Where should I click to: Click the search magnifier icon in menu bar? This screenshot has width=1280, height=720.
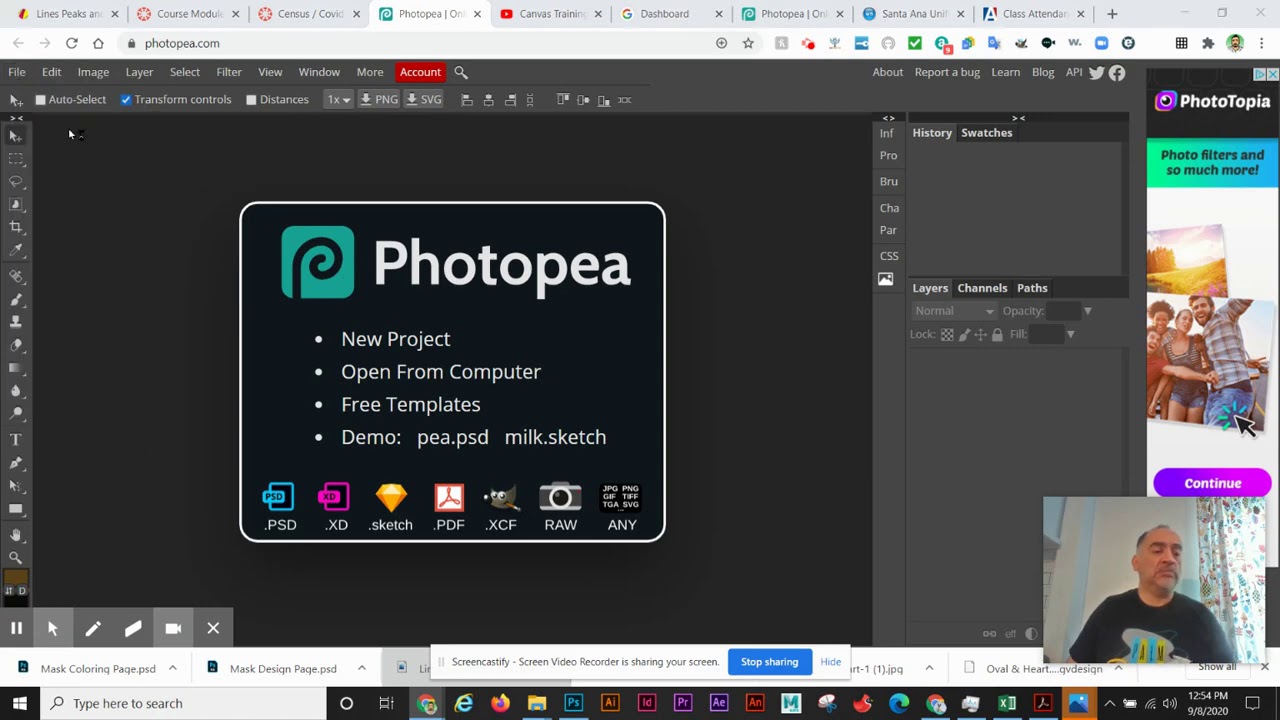click(x=461, y=72)
